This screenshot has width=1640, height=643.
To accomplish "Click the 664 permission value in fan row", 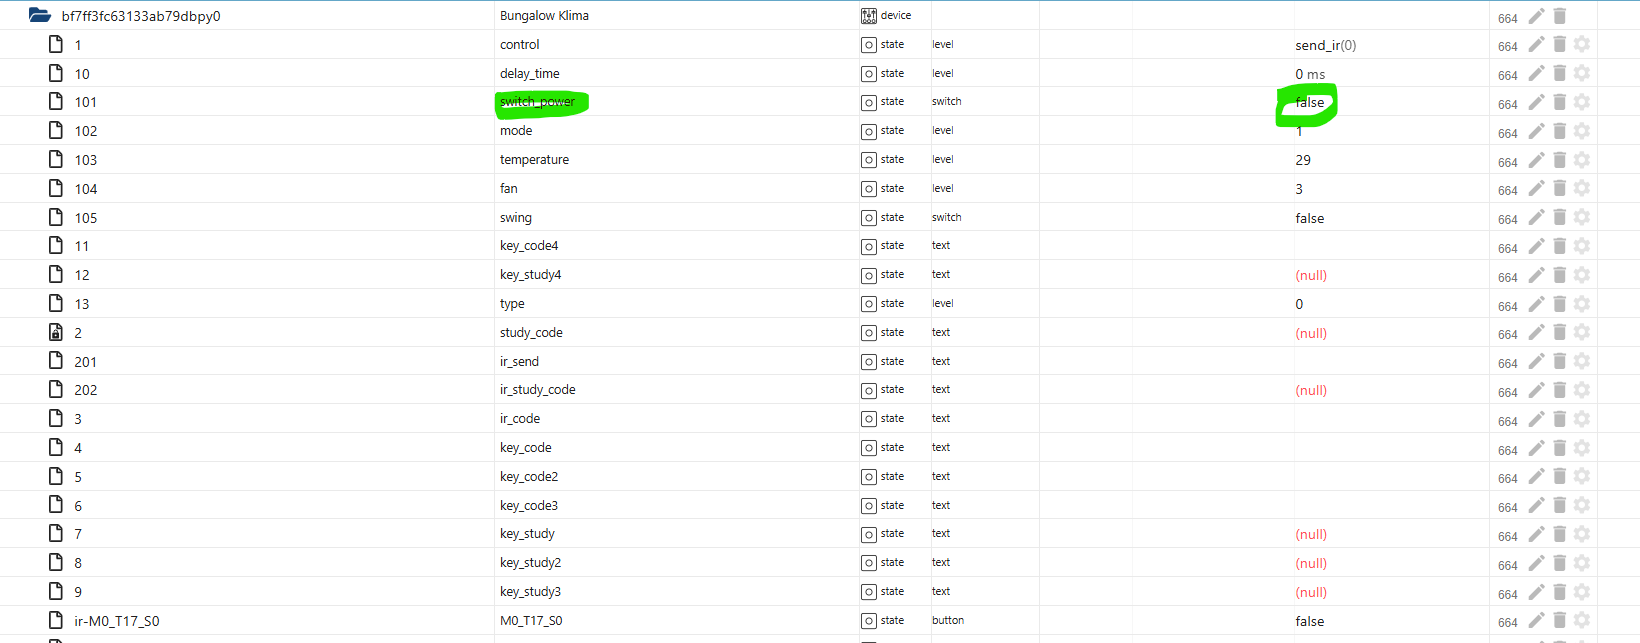I will 1508,190.
